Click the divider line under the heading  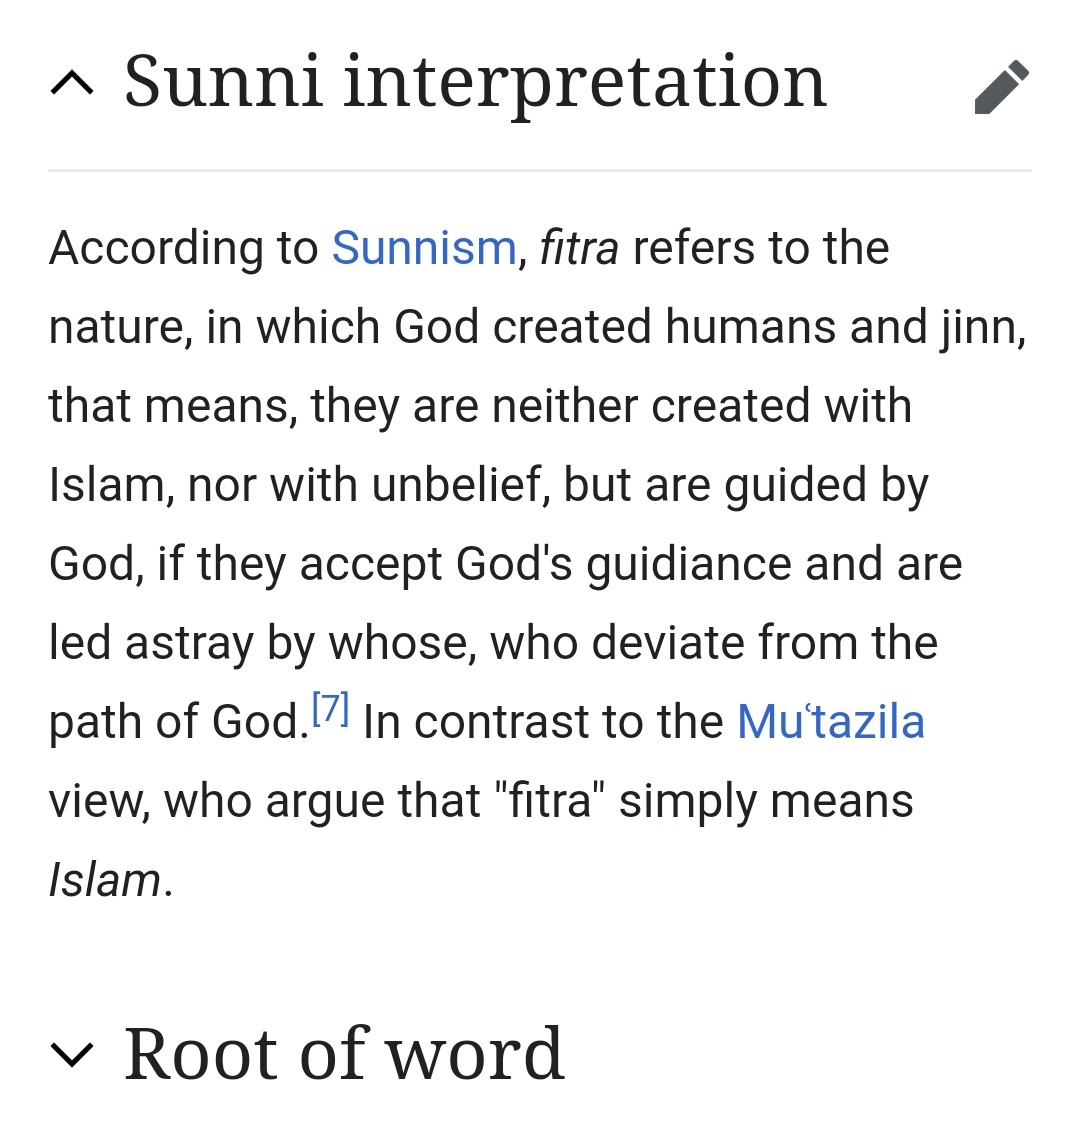pos(540,170)
